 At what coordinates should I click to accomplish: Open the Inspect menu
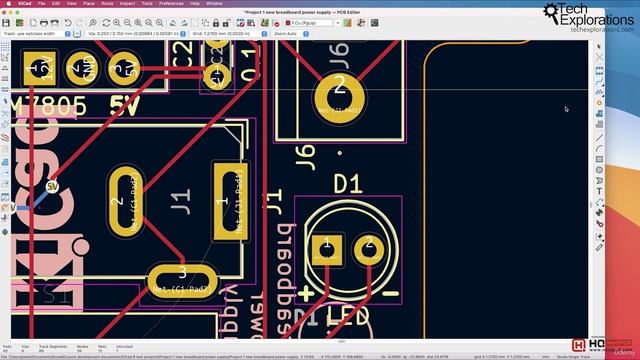click(127, 3)
